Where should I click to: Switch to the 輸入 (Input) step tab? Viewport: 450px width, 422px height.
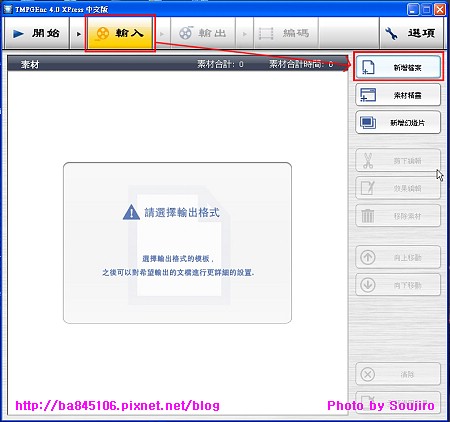coord(120,33)
